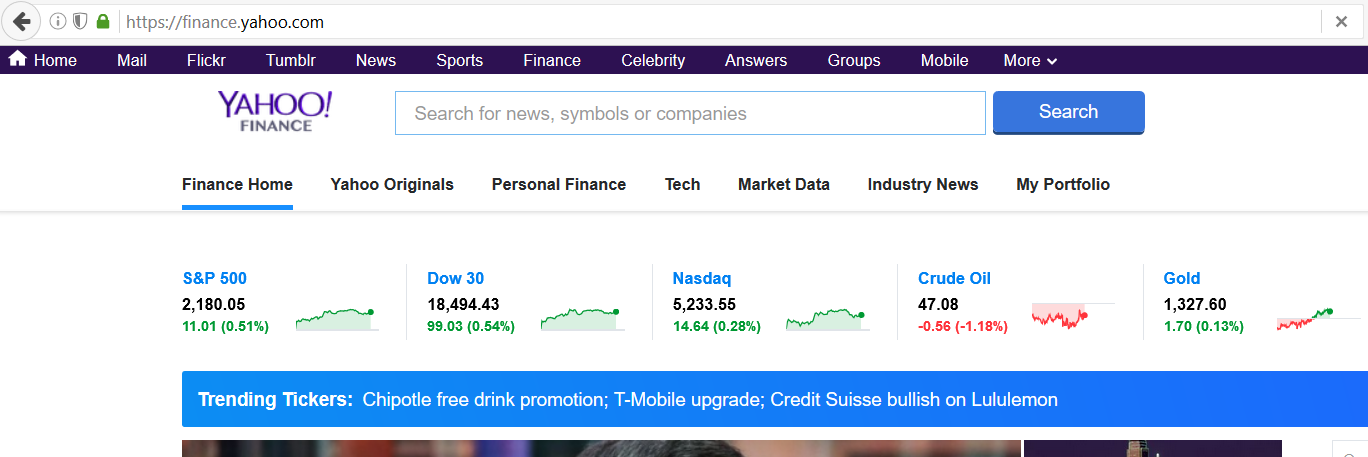The height and width of the screenshot is (457, 1368).
Task: Click the Home house icon
Action: 17,59
